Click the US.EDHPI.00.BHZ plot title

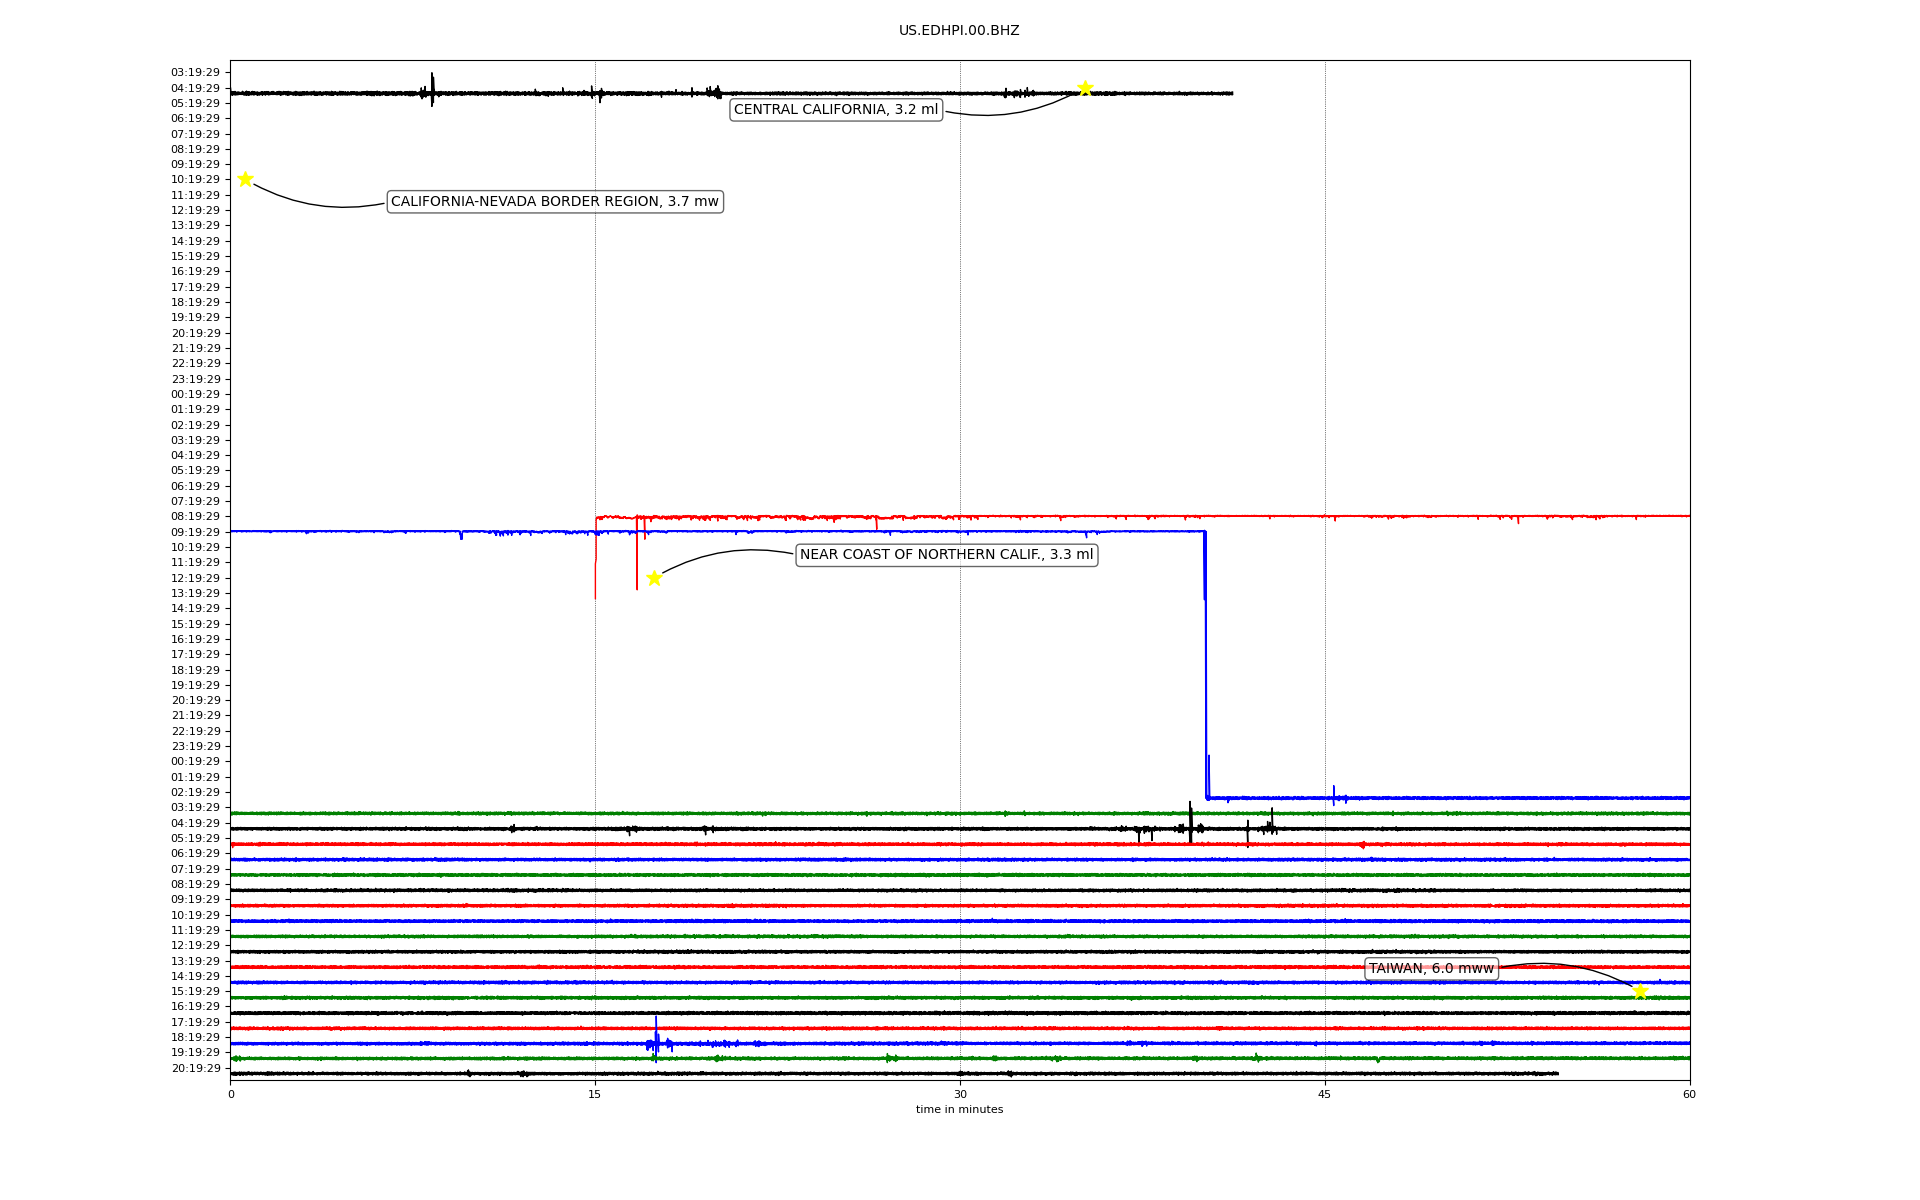tap(959, 31)
